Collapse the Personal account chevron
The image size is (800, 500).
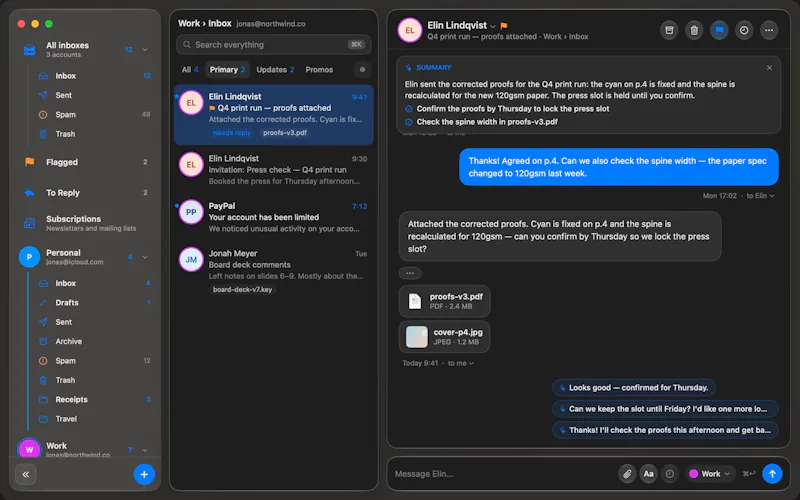pos(145,257)
